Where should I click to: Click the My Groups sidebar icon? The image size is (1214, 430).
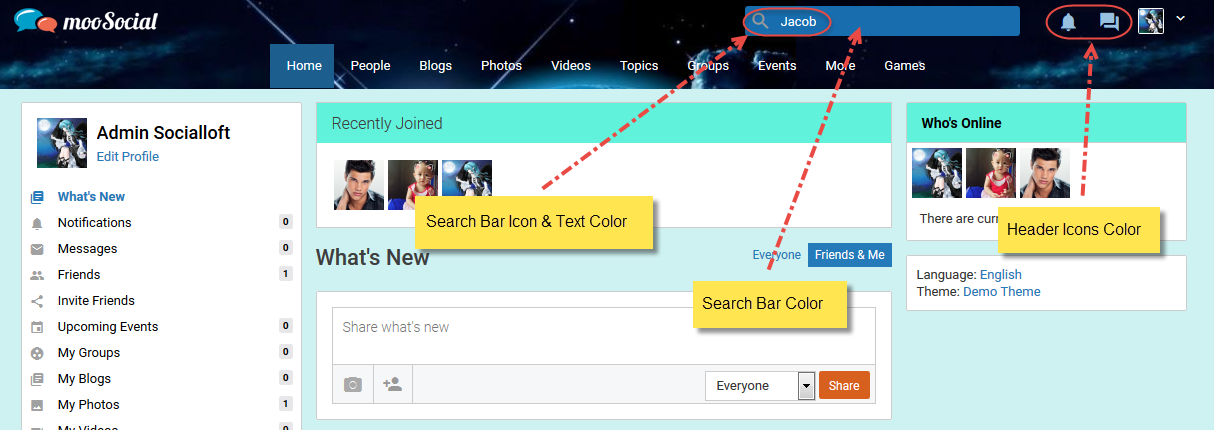click(x=37, y=353)
